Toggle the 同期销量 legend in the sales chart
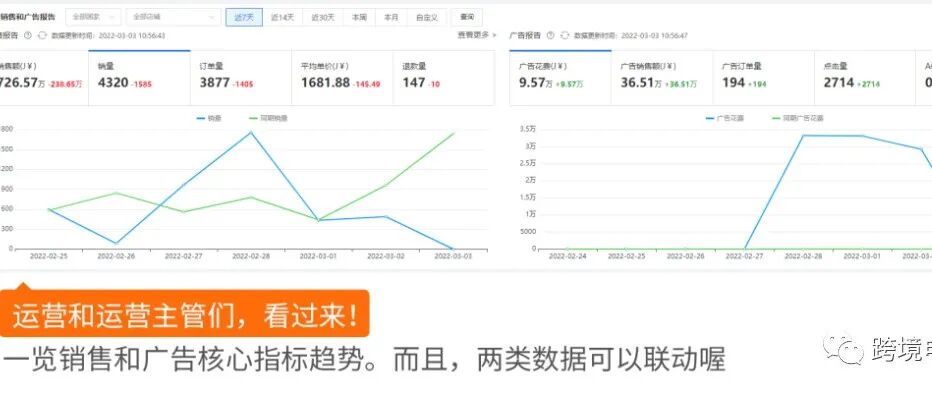Image resolution: width=932 pixels, height=396 pixels. (x=269, y=118)
